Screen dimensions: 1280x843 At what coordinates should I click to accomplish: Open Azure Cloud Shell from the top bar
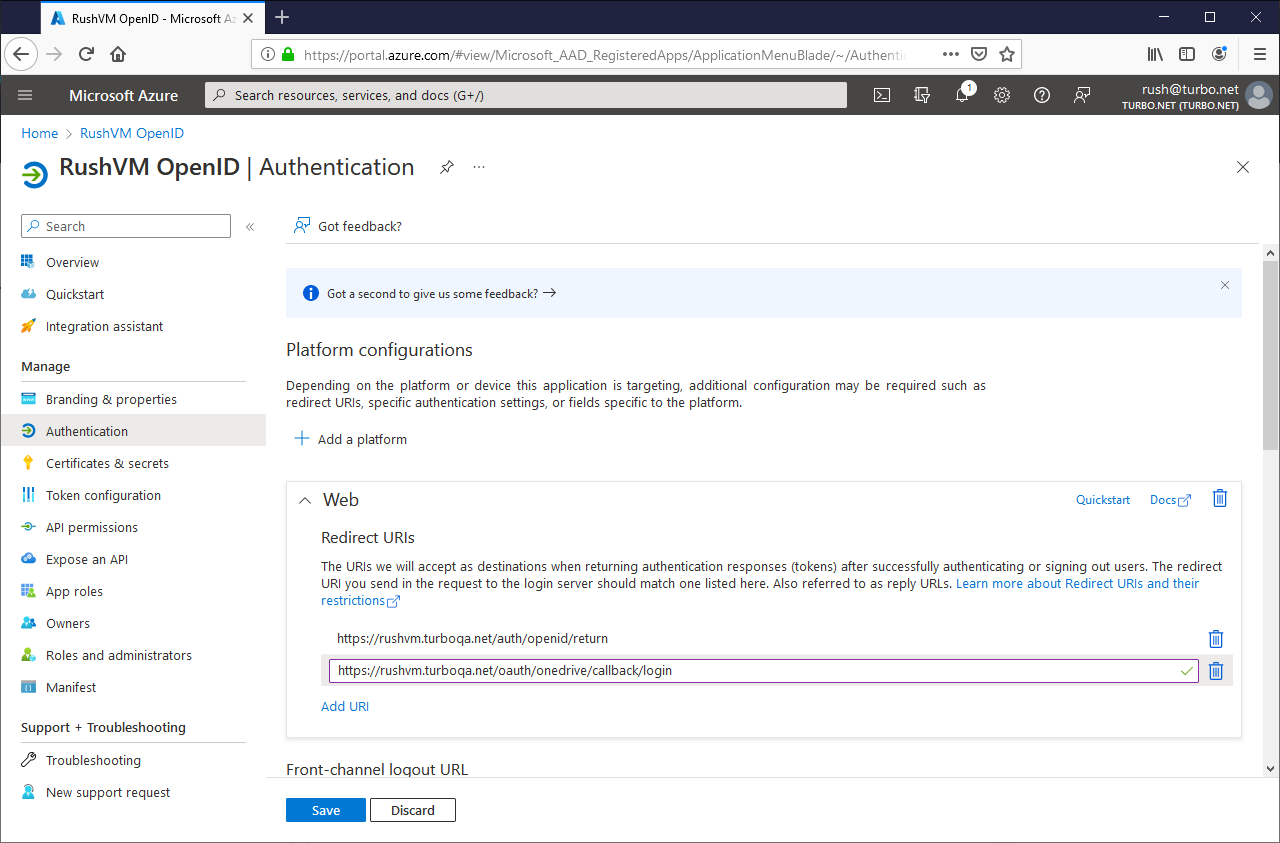click(x=881, y=95)
